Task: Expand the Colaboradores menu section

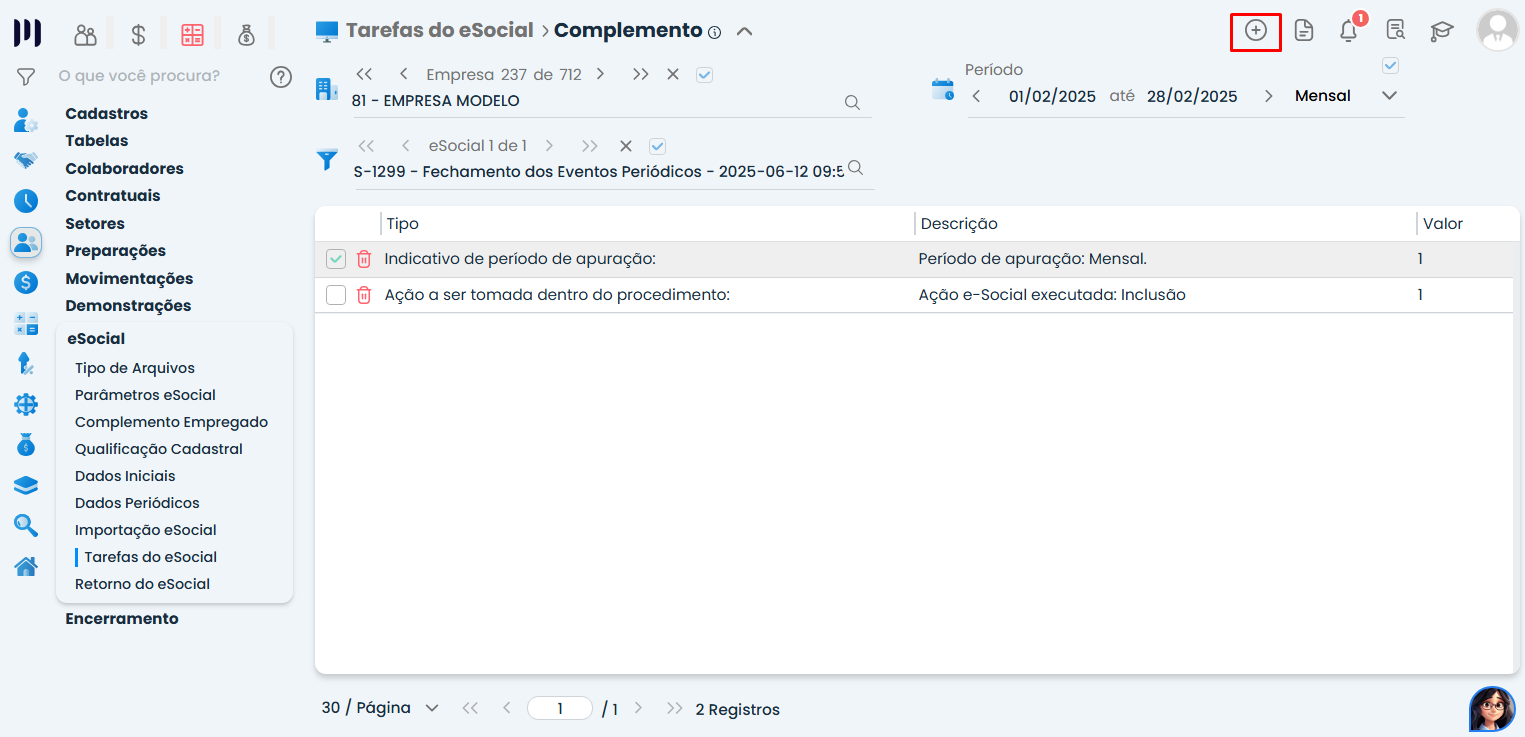Action: coord(125,169)
